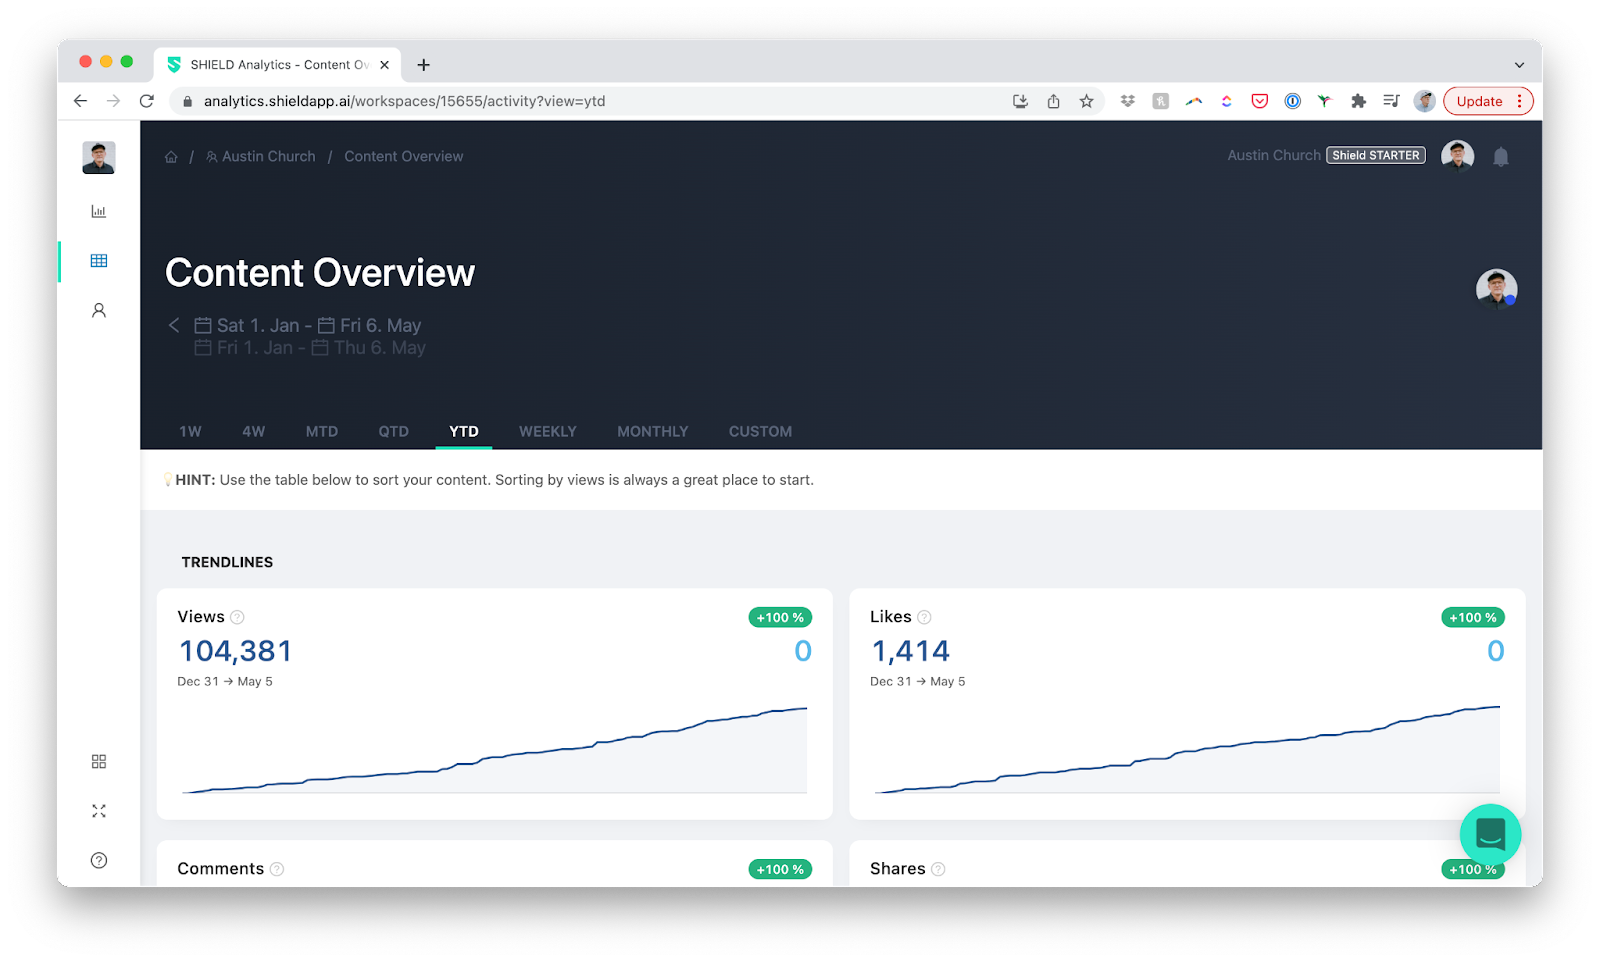Click the Views +100 % badge

(780, 618)
